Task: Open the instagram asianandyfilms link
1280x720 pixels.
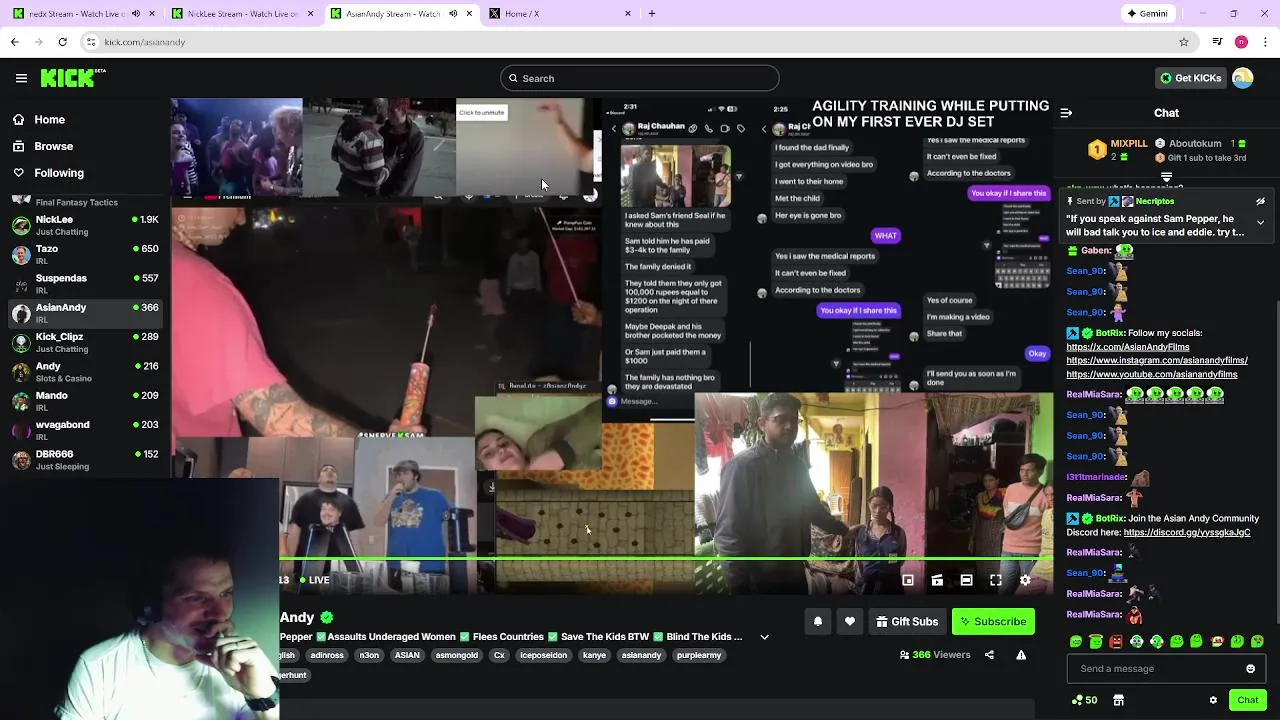Action: pyautogui.click(x=1157, y=360)
